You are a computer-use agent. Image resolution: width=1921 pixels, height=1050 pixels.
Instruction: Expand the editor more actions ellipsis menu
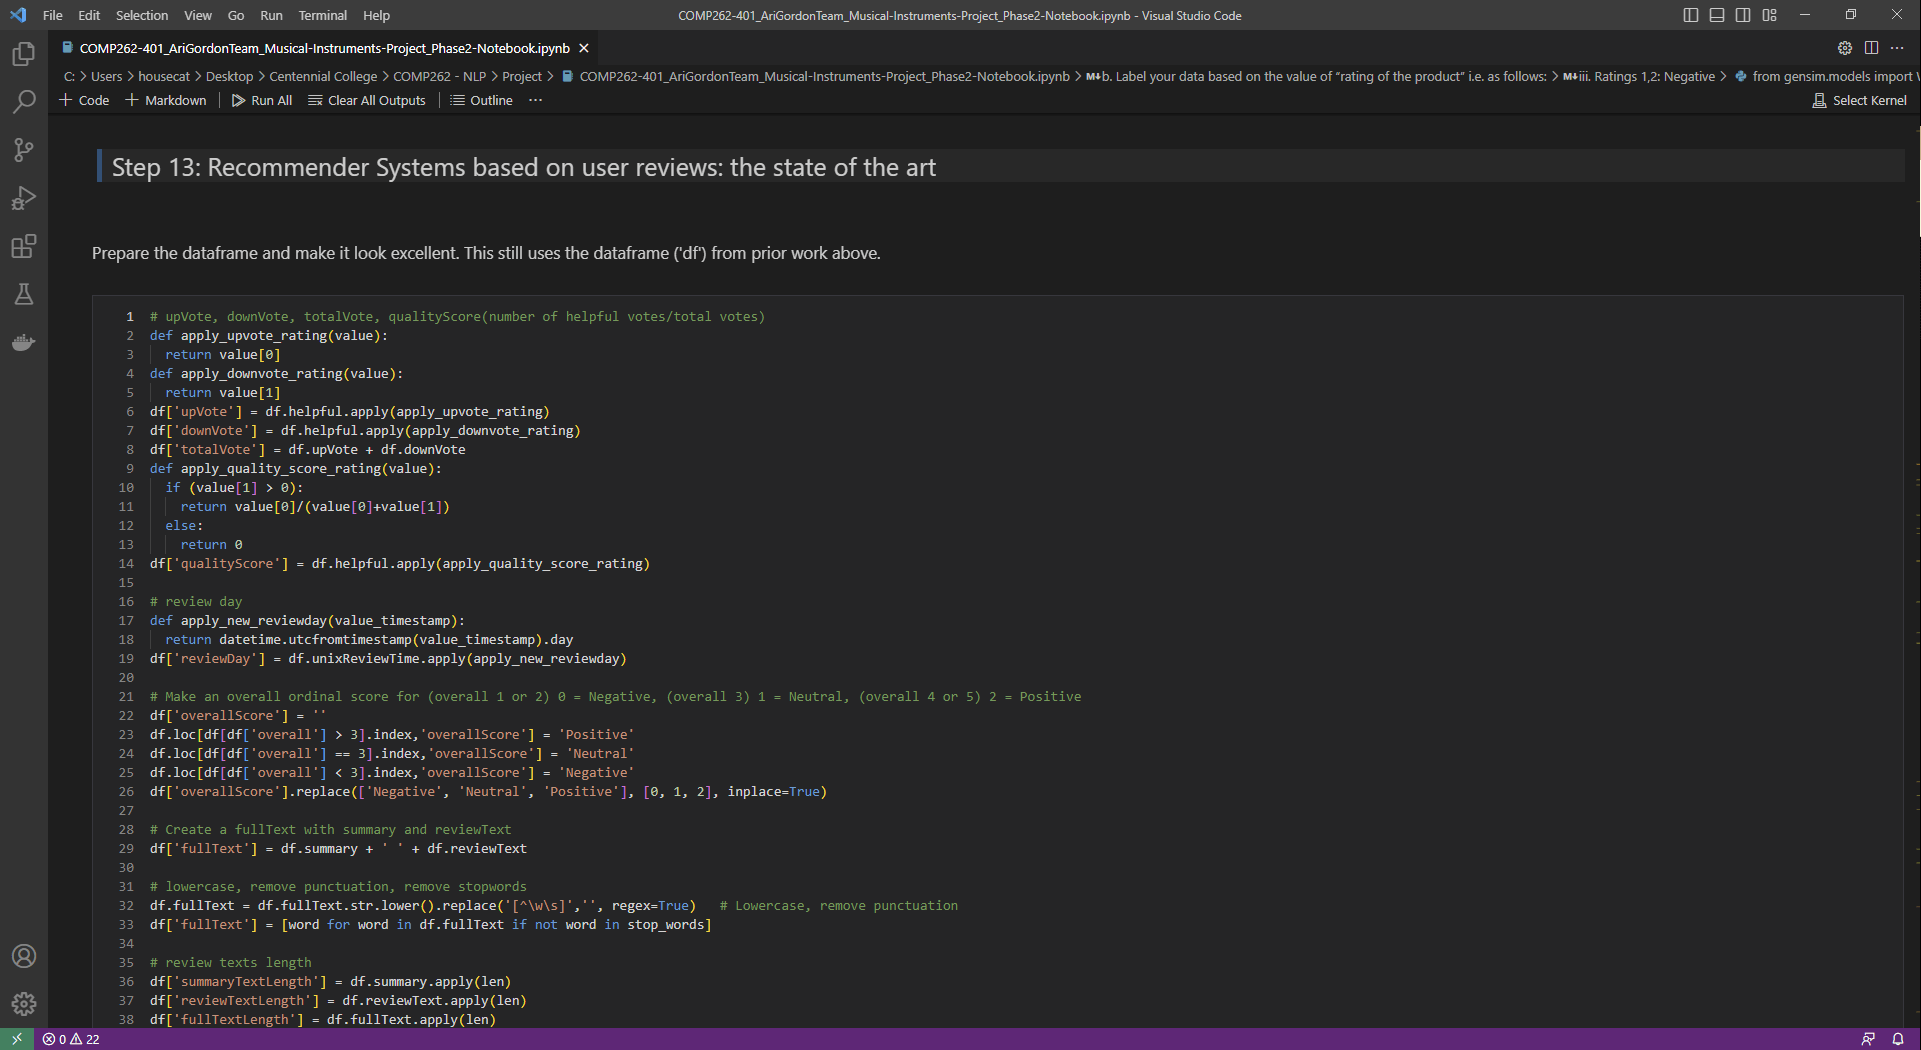tap(1897, 48)
